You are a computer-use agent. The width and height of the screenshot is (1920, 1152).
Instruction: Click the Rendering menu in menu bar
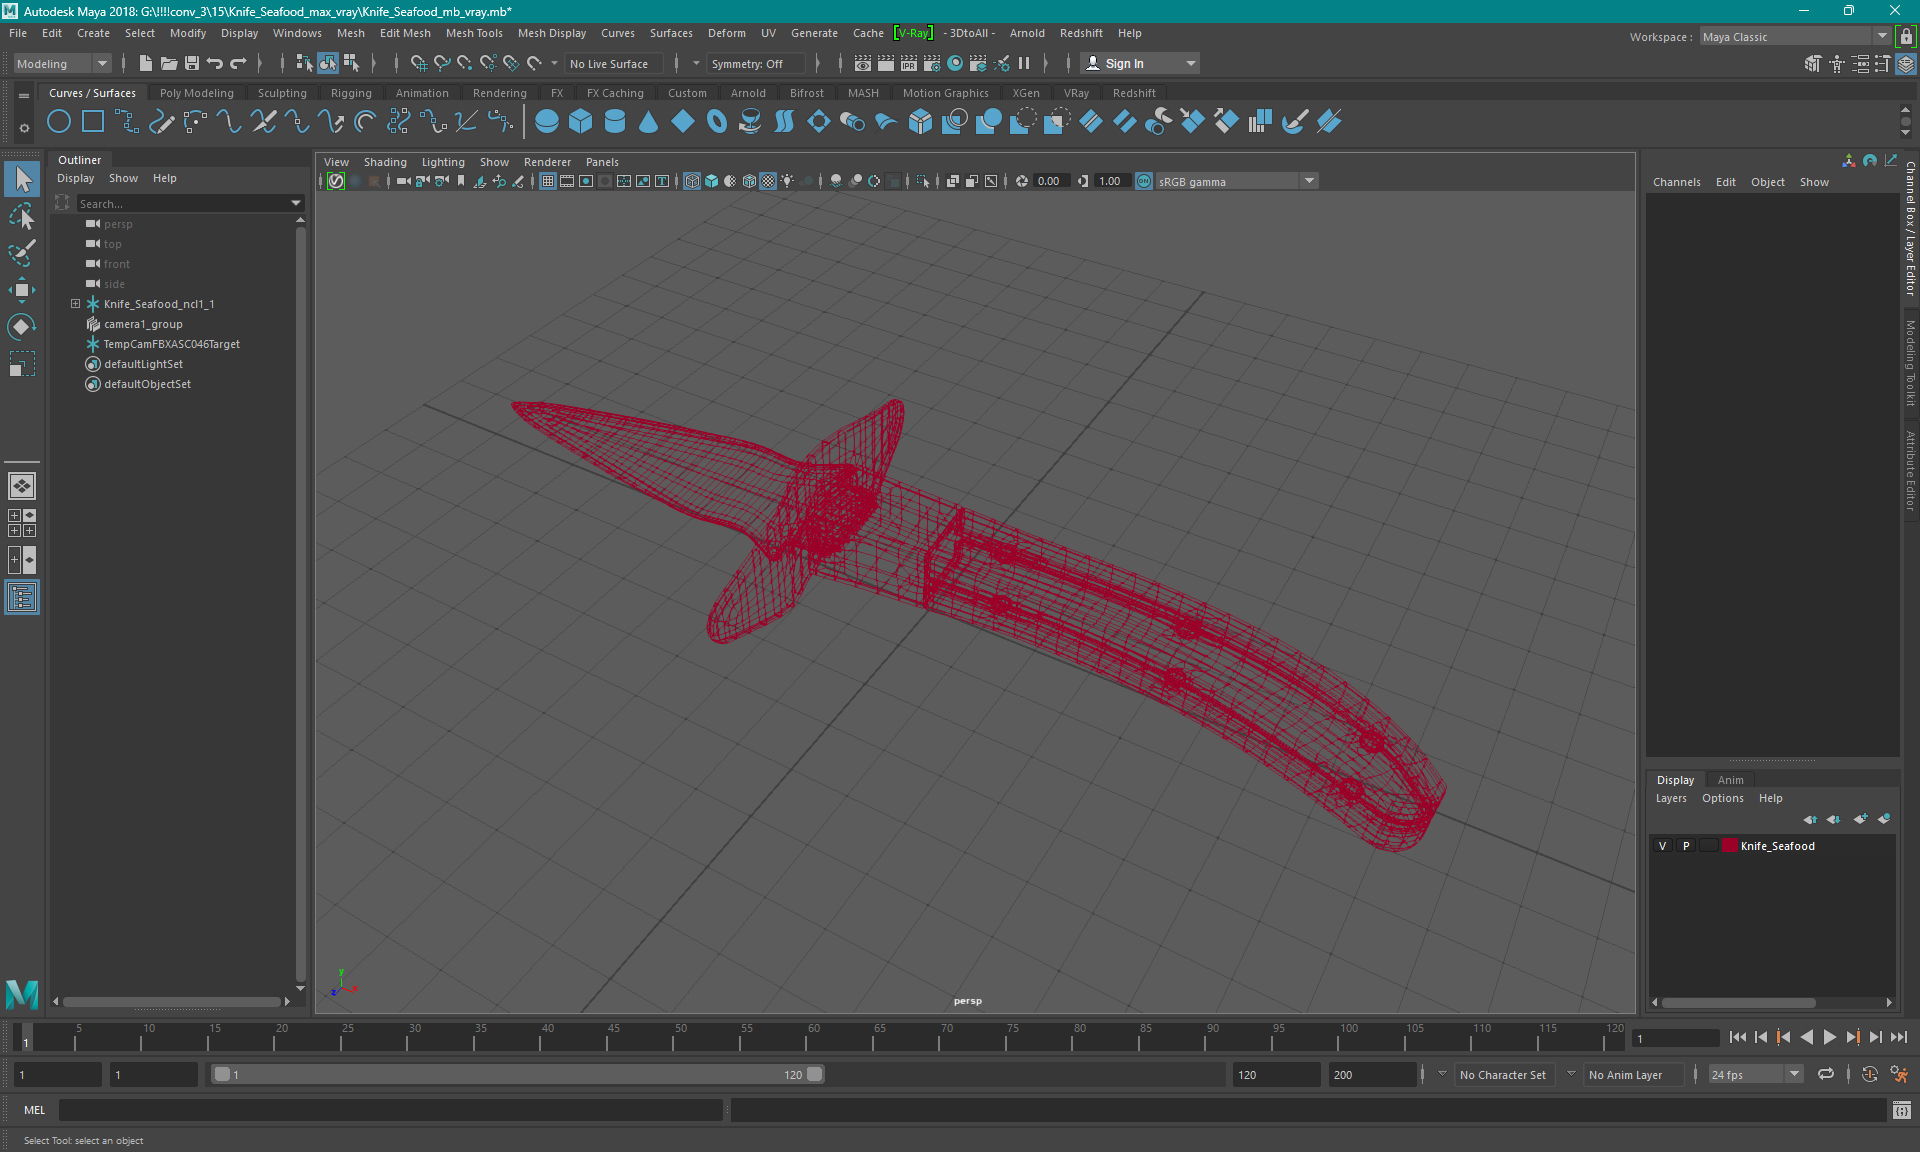click(498, 92)
